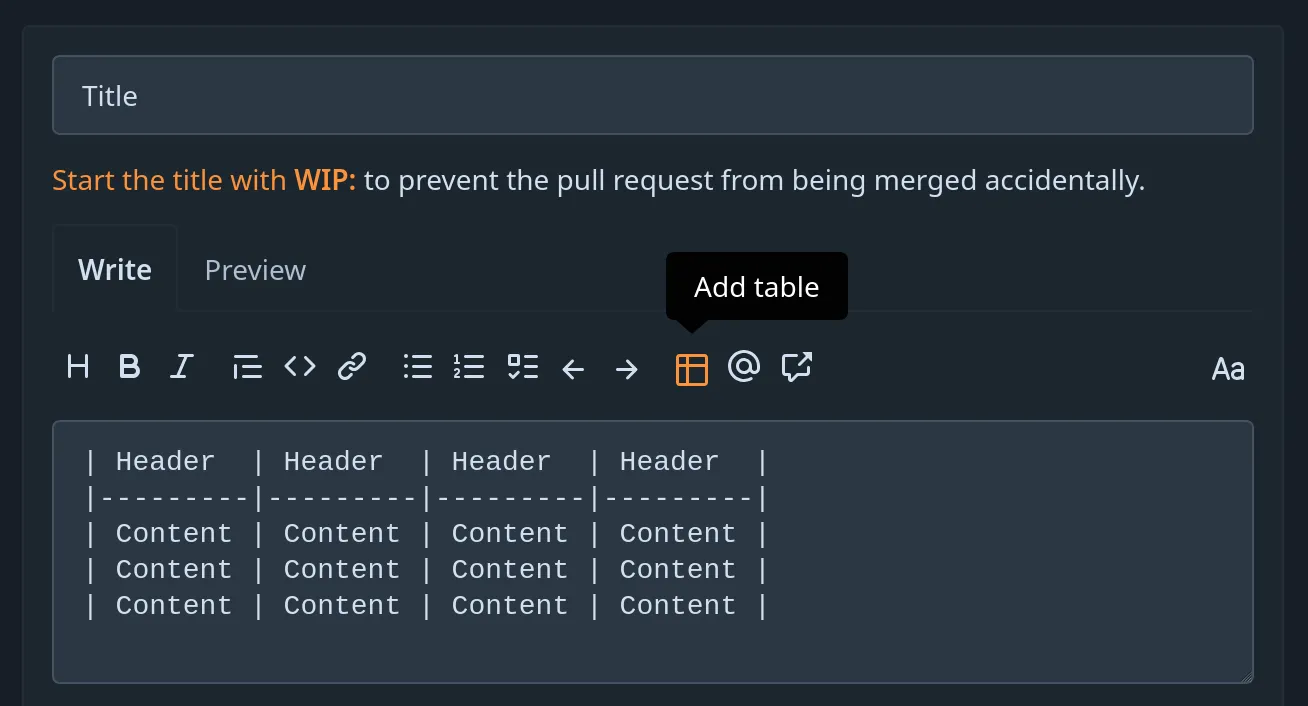Open the Aa text options

[x=1228, y=369]
